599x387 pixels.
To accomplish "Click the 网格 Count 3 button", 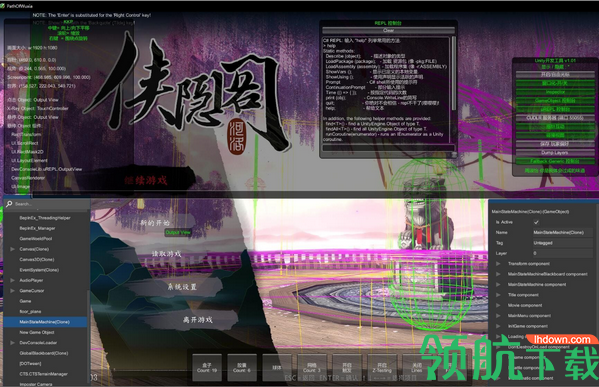I will click(x=312, y=368).
